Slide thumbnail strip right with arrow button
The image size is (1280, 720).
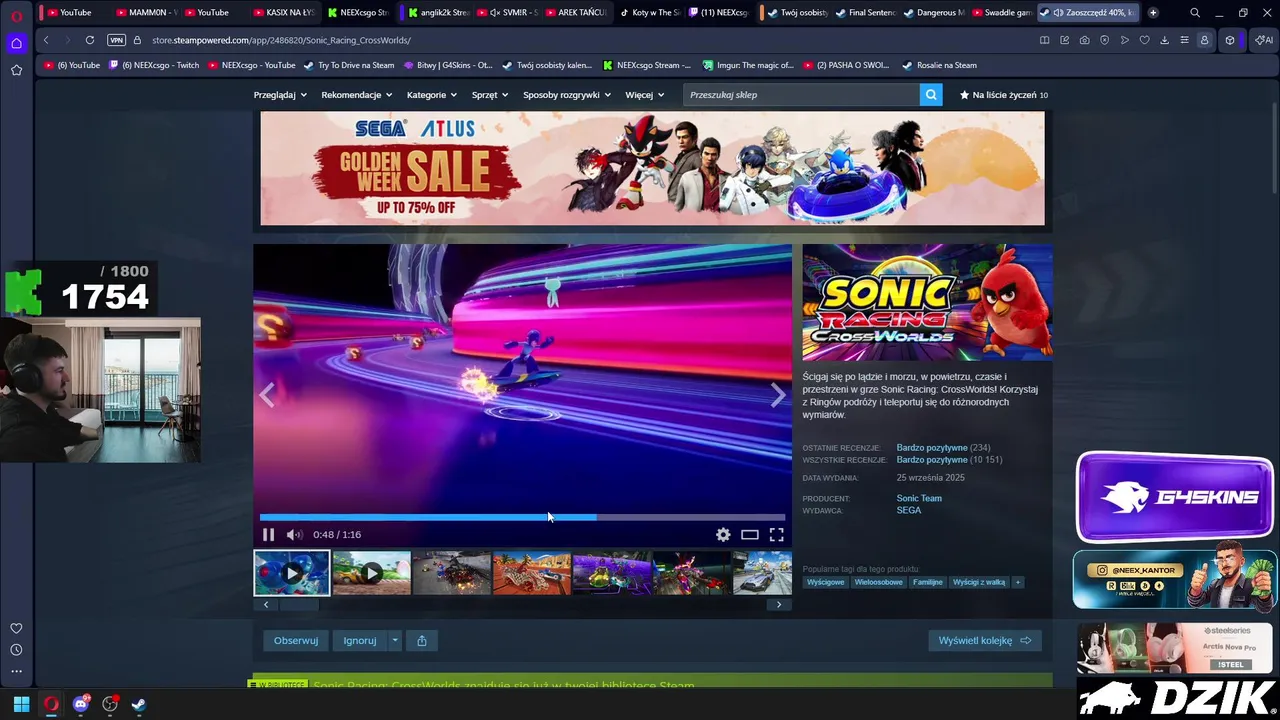(779, 604)
